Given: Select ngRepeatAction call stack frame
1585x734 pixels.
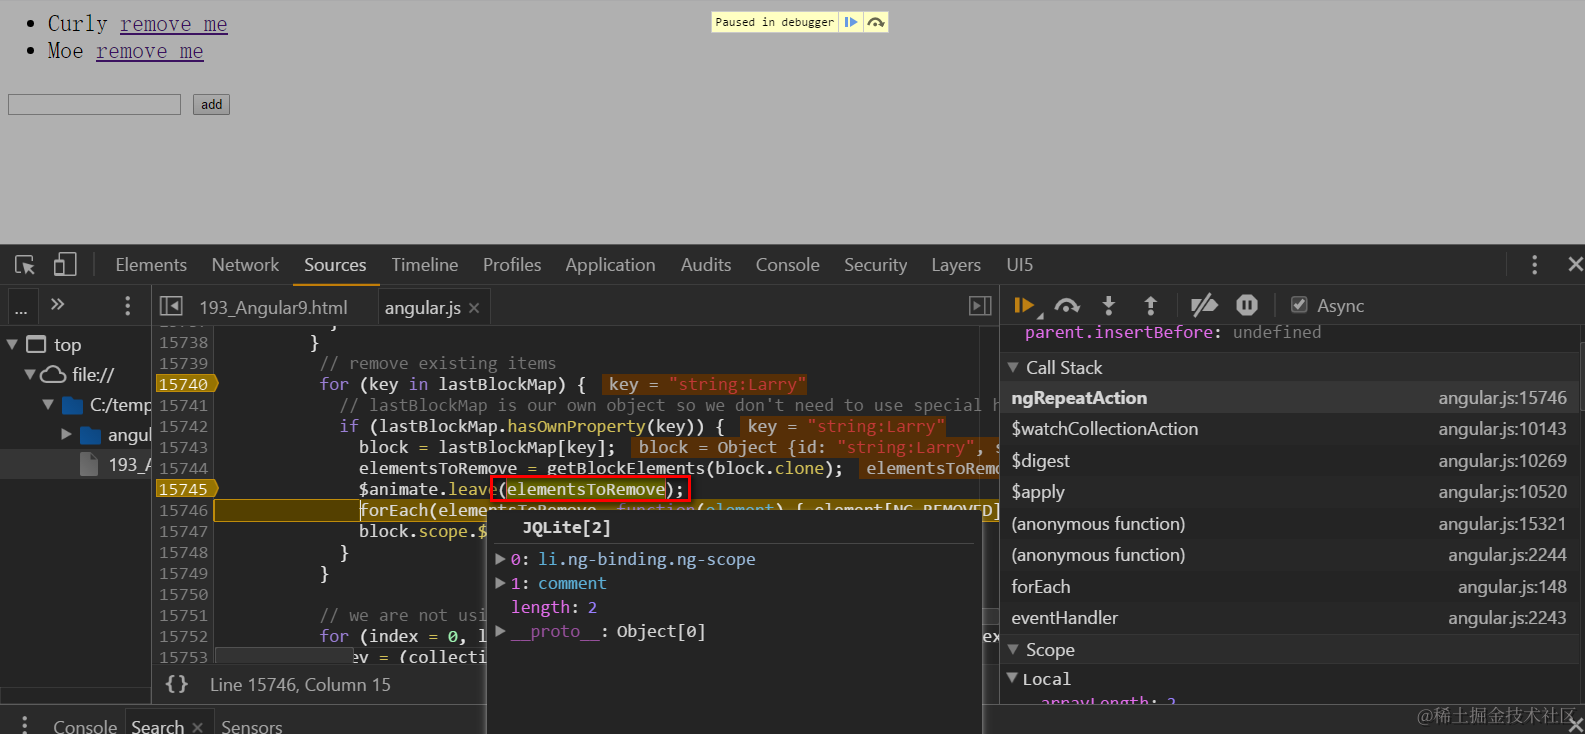Looking at the screenshot, I should 1289,398.
